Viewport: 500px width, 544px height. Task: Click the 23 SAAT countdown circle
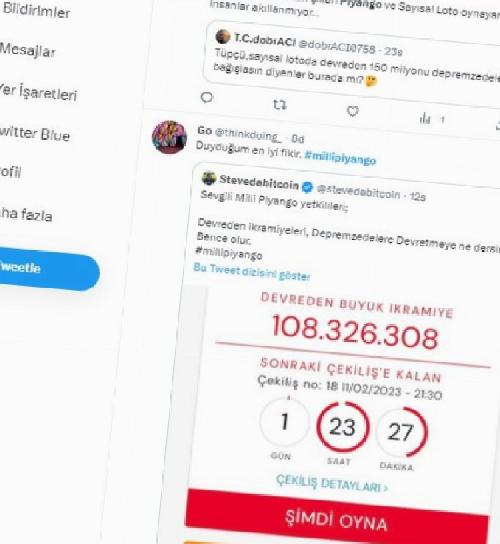342,427
